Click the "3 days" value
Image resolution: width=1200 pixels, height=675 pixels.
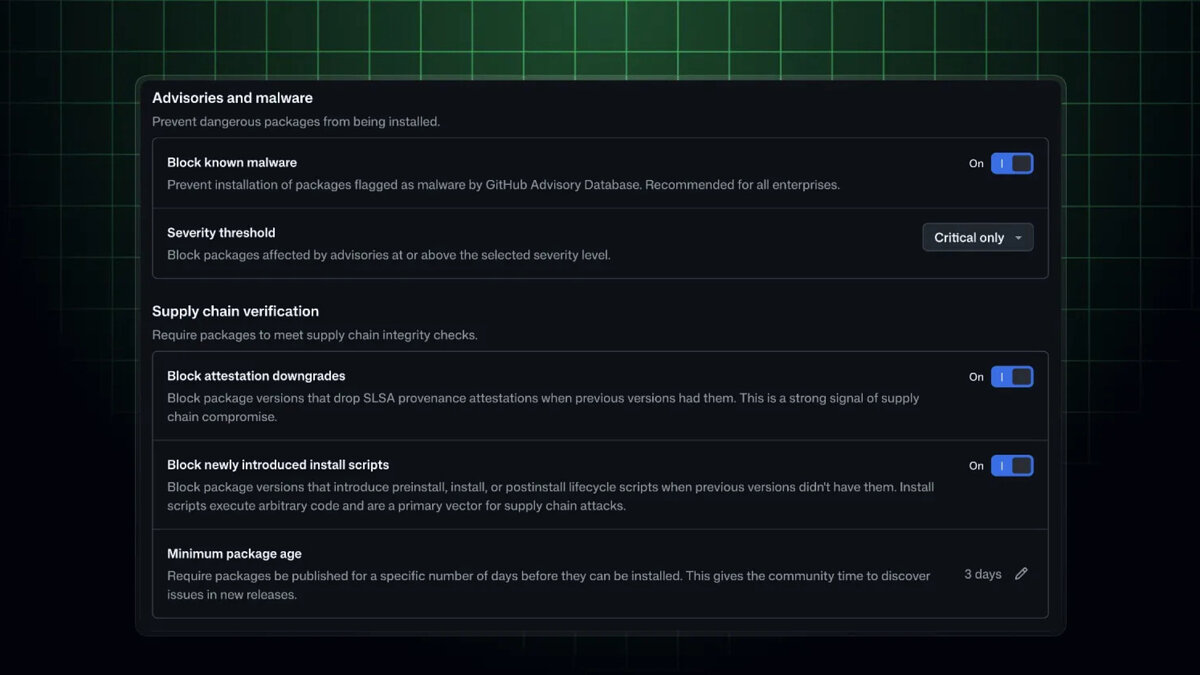pyautogui.click(x=983, y=574)
